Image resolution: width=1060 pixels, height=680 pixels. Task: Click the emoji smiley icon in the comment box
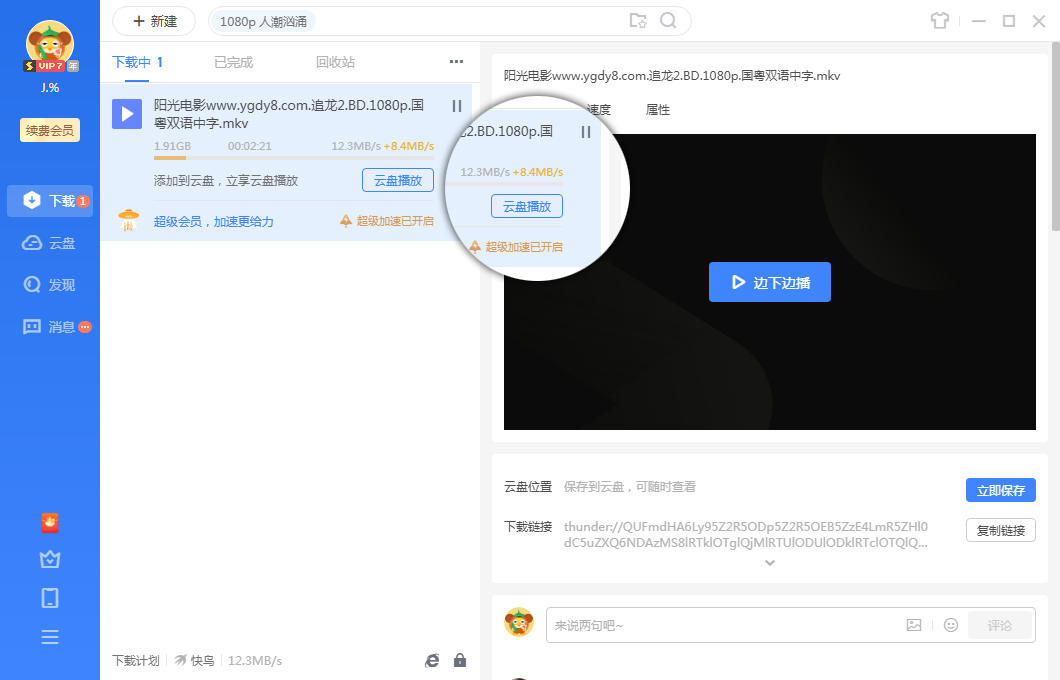tap(951, 625)
